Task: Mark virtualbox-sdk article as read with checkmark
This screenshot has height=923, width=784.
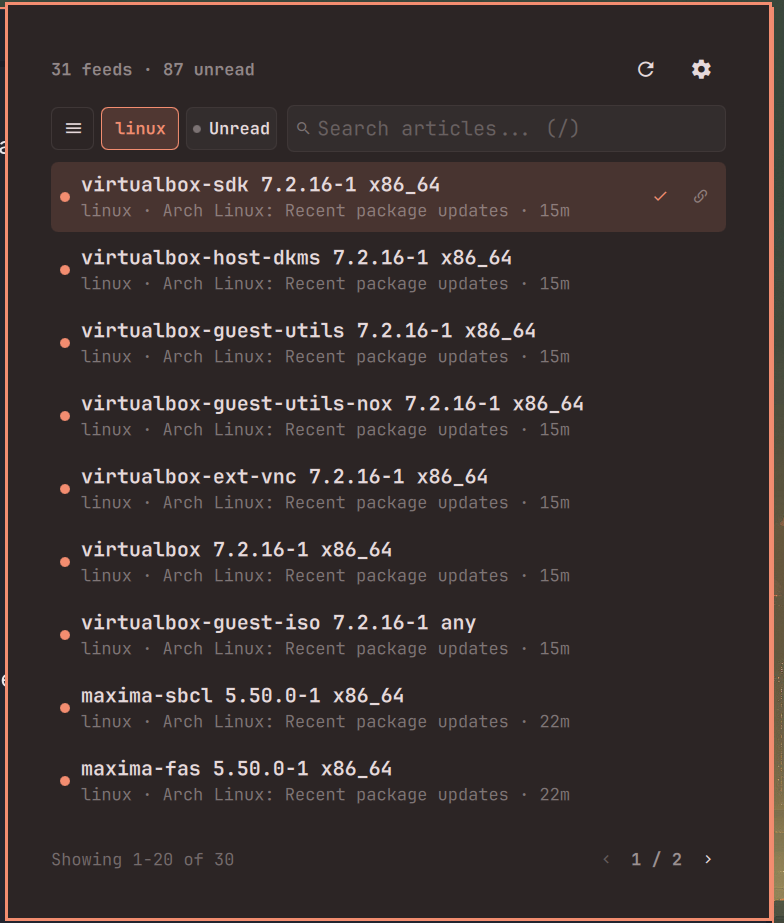Action: point(660,197)
